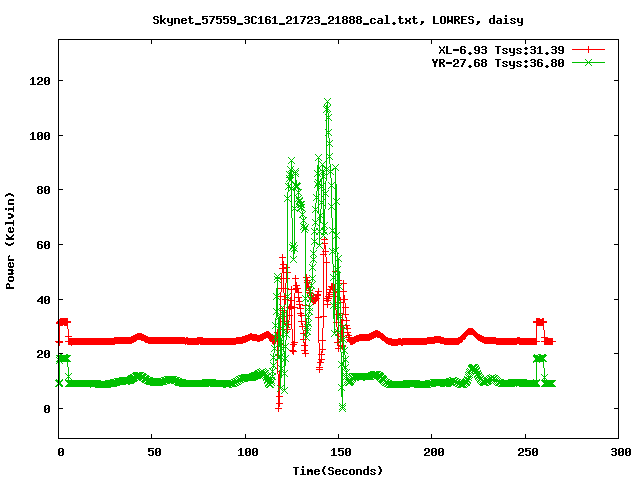
Task: Click the 120 tick label on the y-axis
Action: (40, 80)
